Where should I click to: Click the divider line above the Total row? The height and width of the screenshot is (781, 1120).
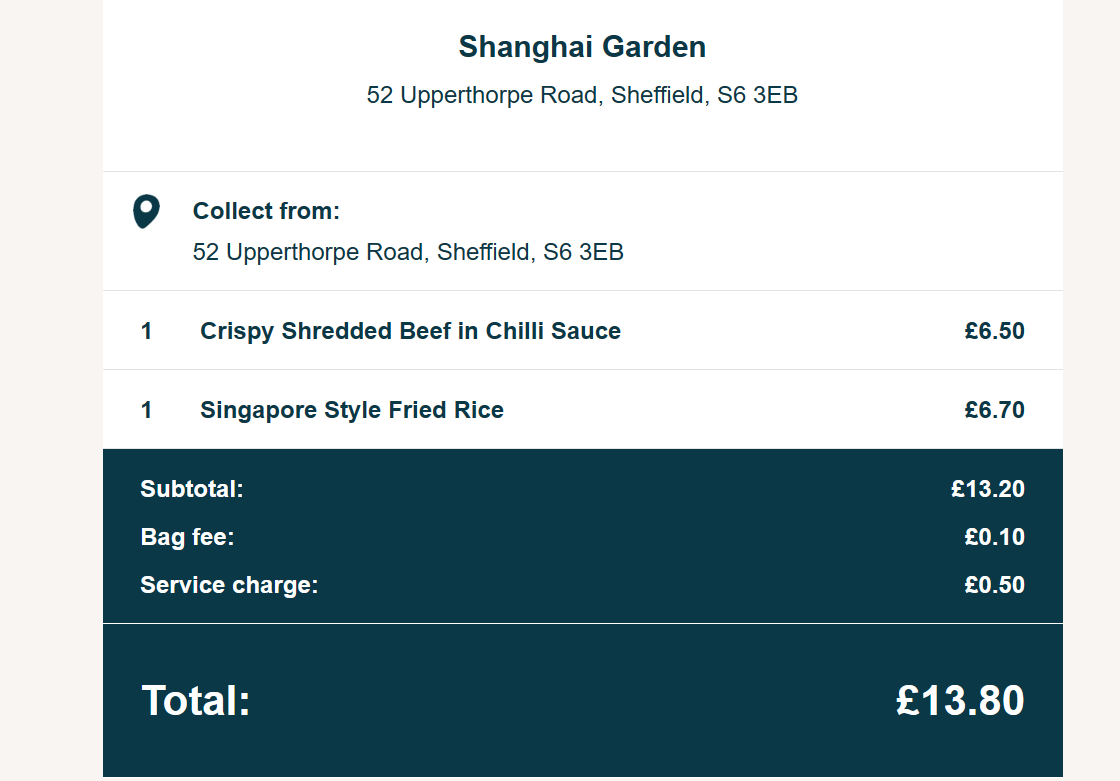(x=582, y=623)
